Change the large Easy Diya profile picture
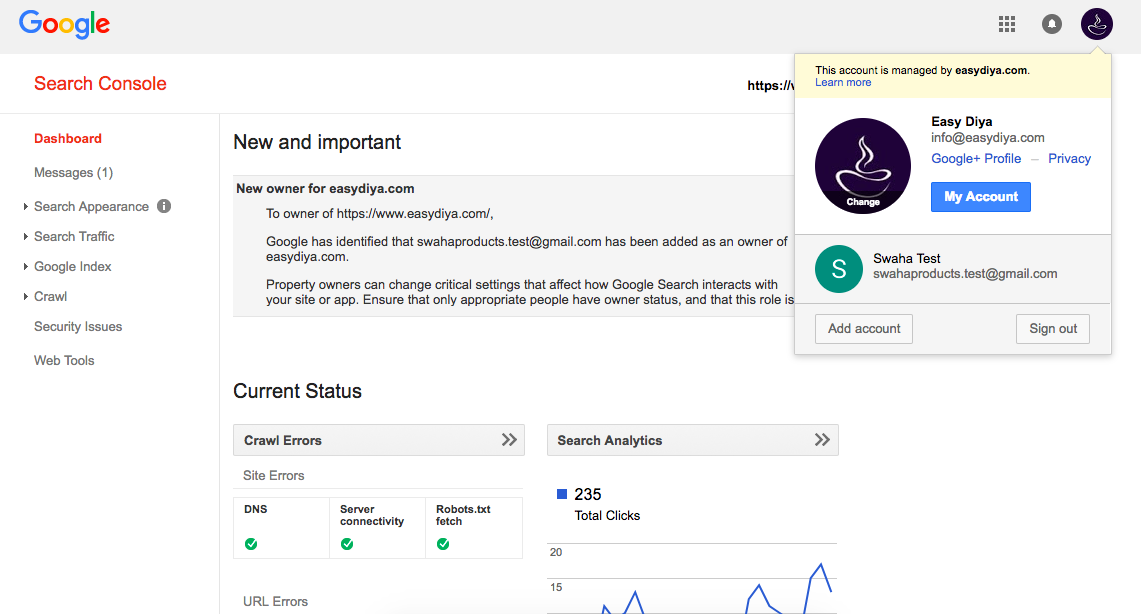Viewport: 1141px width, 614px height. coord(862,166)
